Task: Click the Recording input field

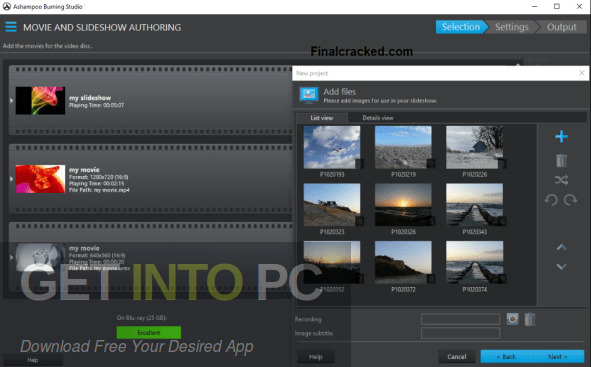Action: pos(461,319)
